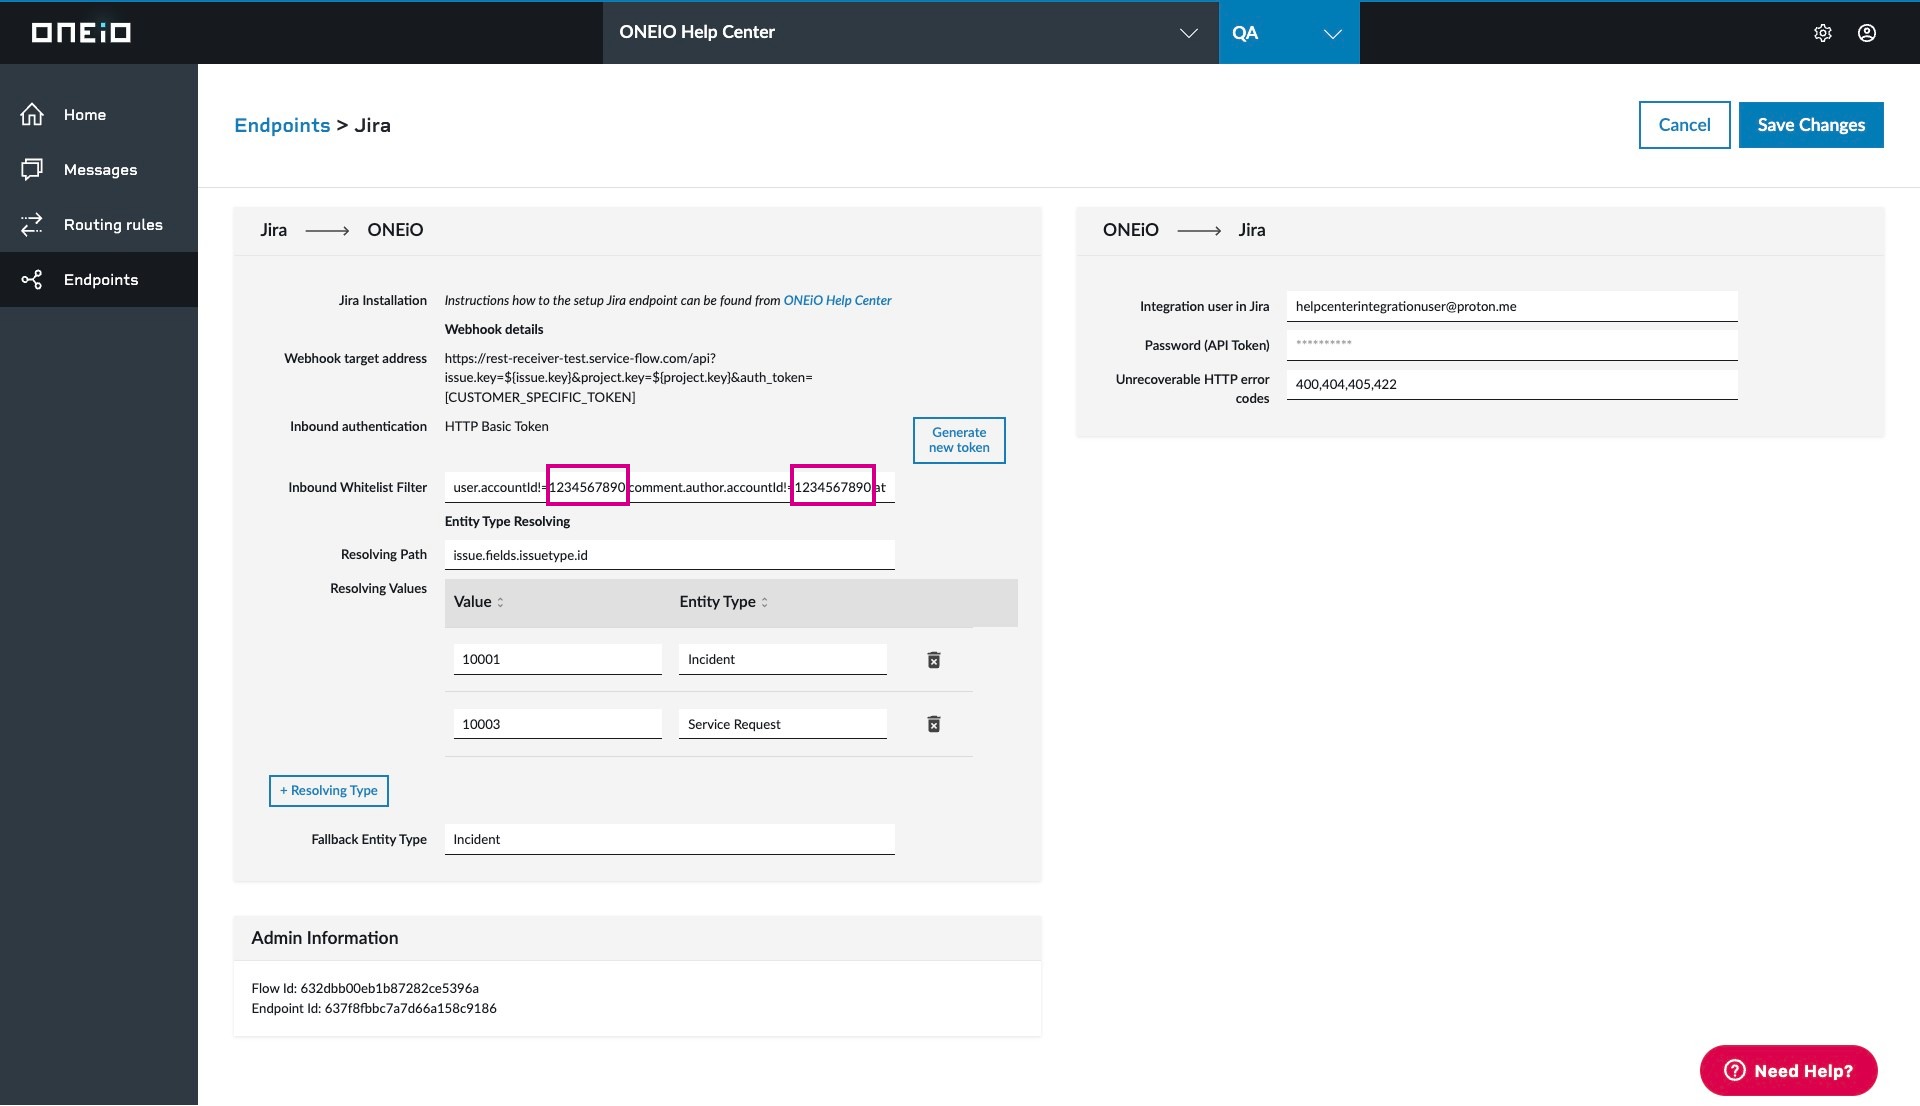Edit the Fallback Entity Type field
This screenshot has width=1920, height=1106.
pos(669,839)
